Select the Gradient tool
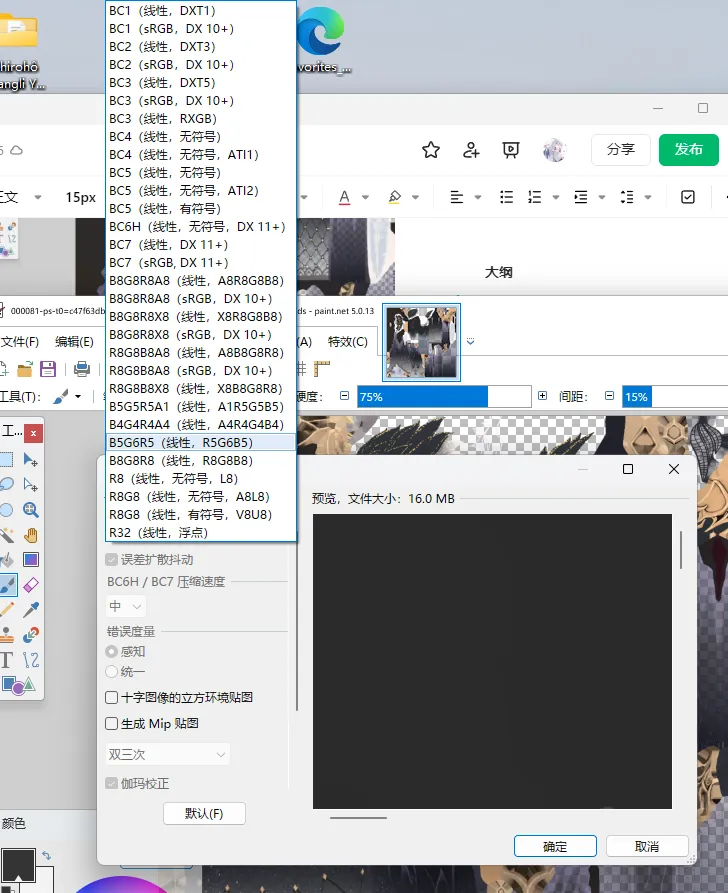The width and height of the screenshot is (728, 893). 31,559
